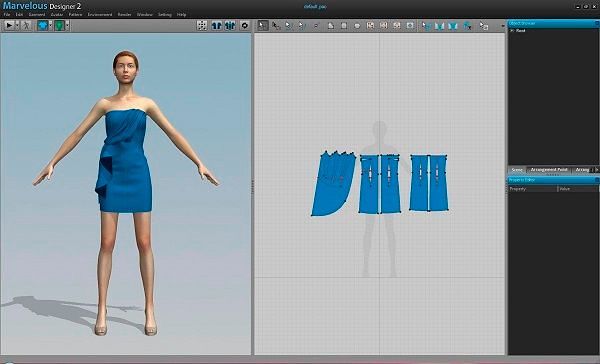
Task: Click the second internal shape tool icon
Action: [x=383, y=26]
